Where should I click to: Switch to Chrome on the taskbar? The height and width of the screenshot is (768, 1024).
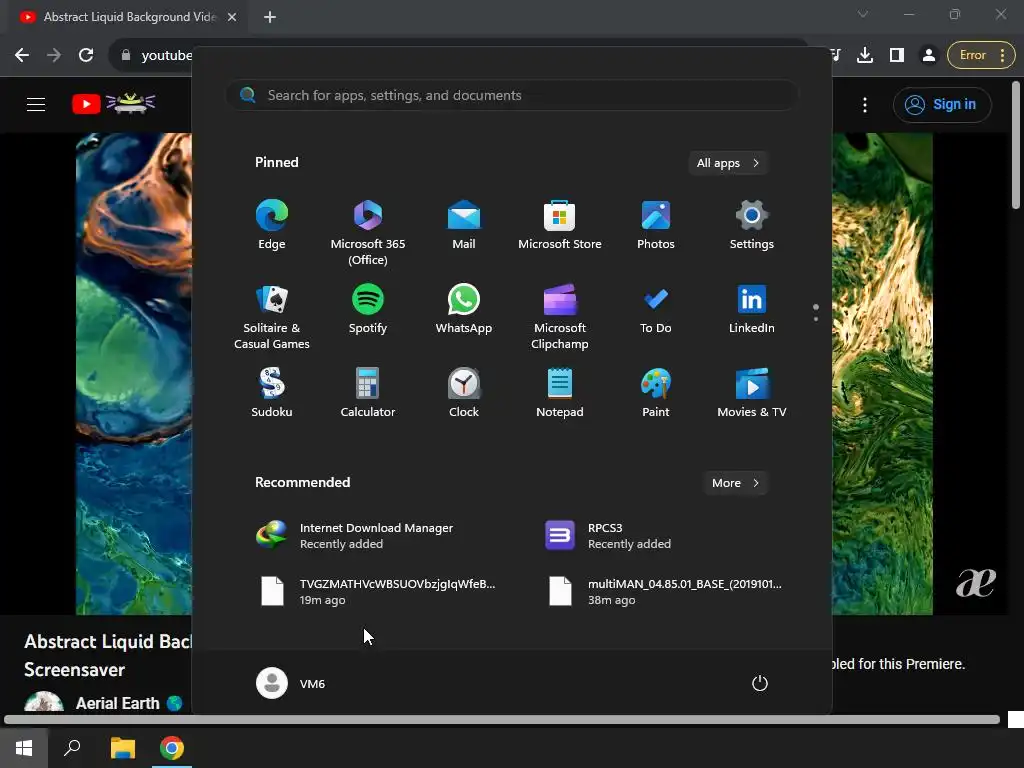tap(172, 748)
